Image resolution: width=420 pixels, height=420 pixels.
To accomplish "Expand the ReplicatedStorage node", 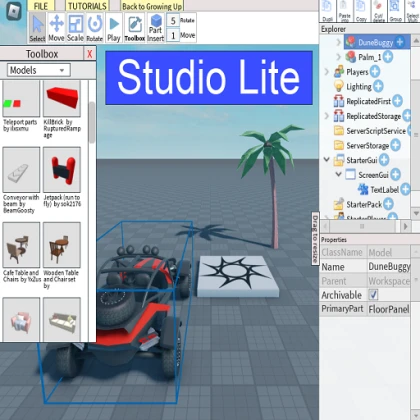I will (327, 116).
